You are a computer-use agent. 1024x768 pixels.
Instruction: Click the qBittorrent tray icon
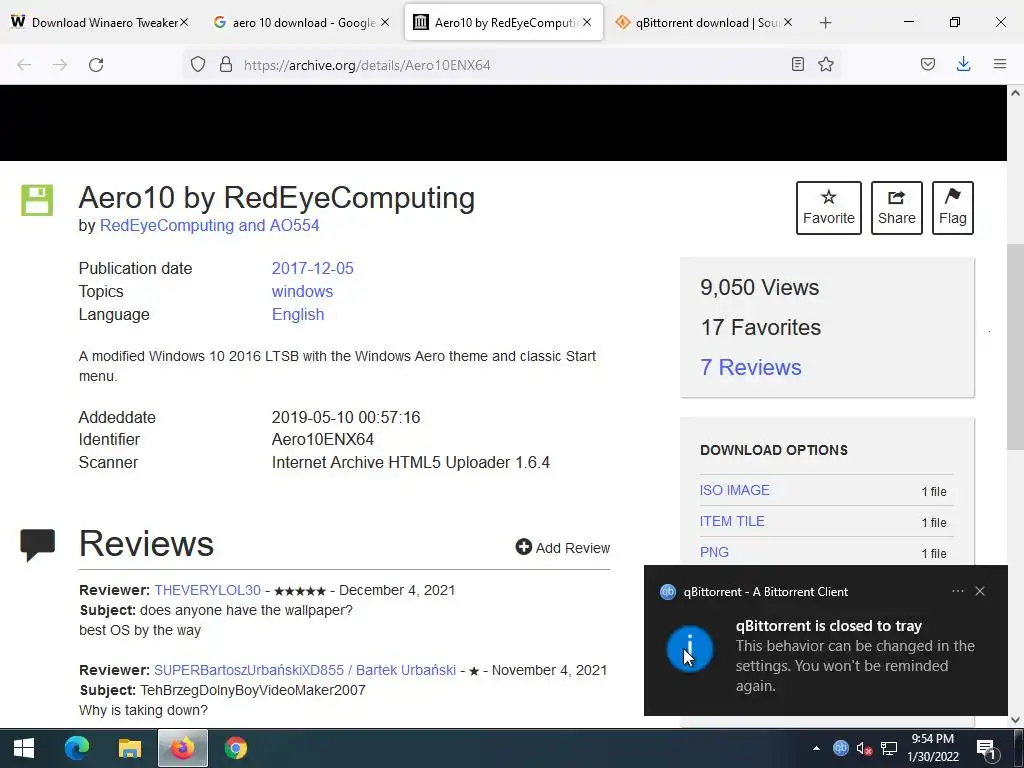click(x=840, y=748)
